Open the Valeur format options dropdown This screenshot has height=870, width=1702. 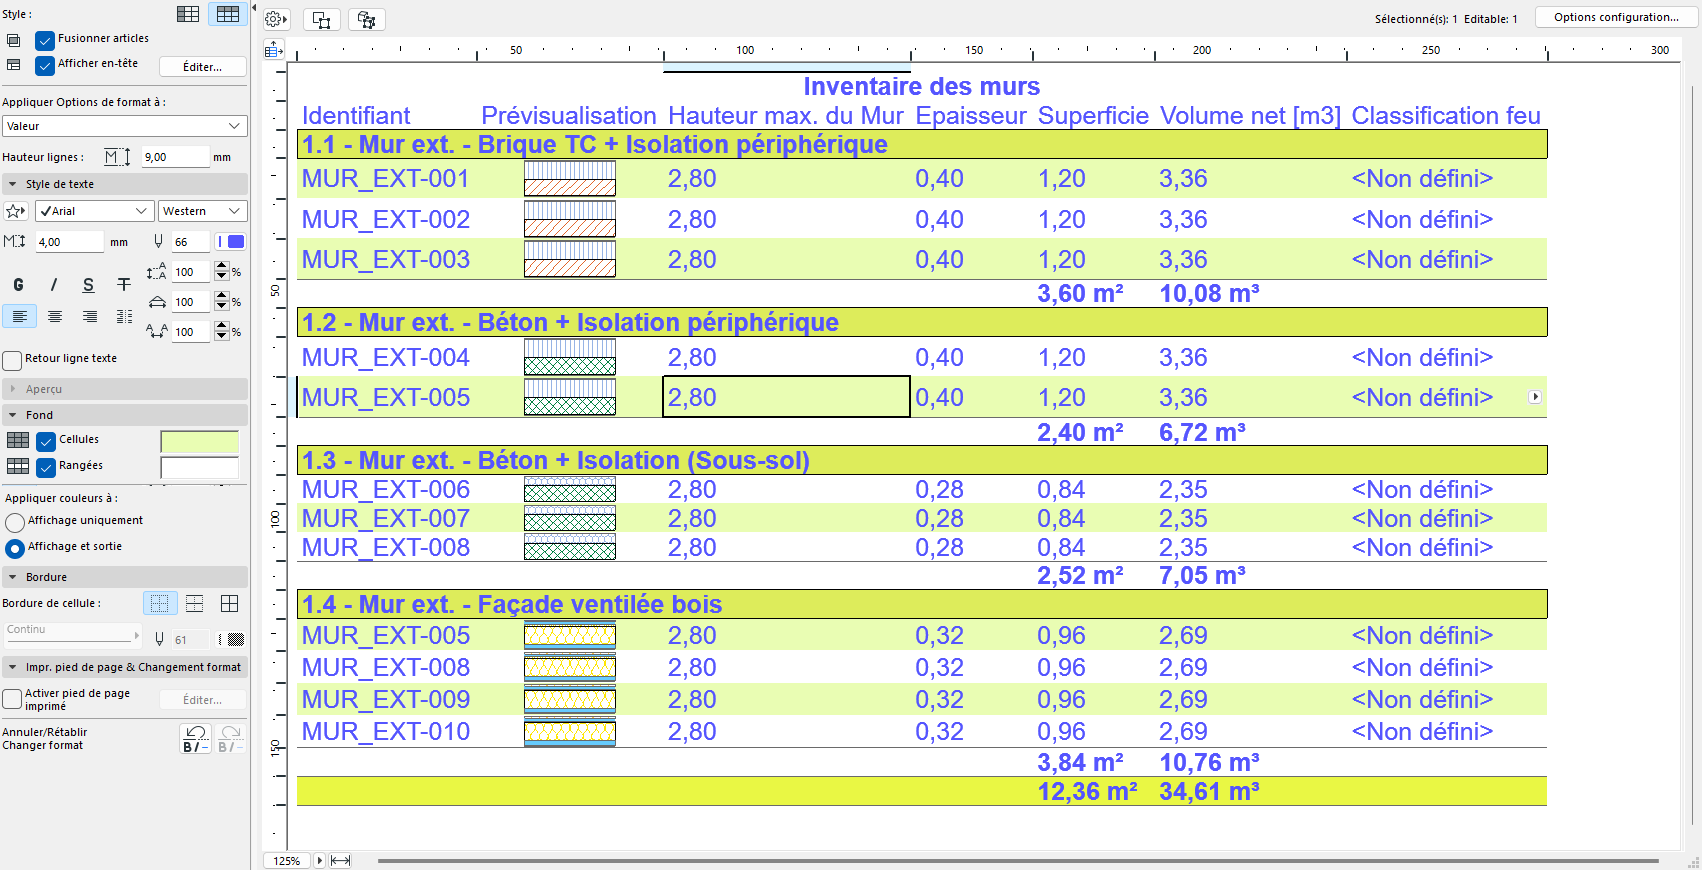(124, 126)
